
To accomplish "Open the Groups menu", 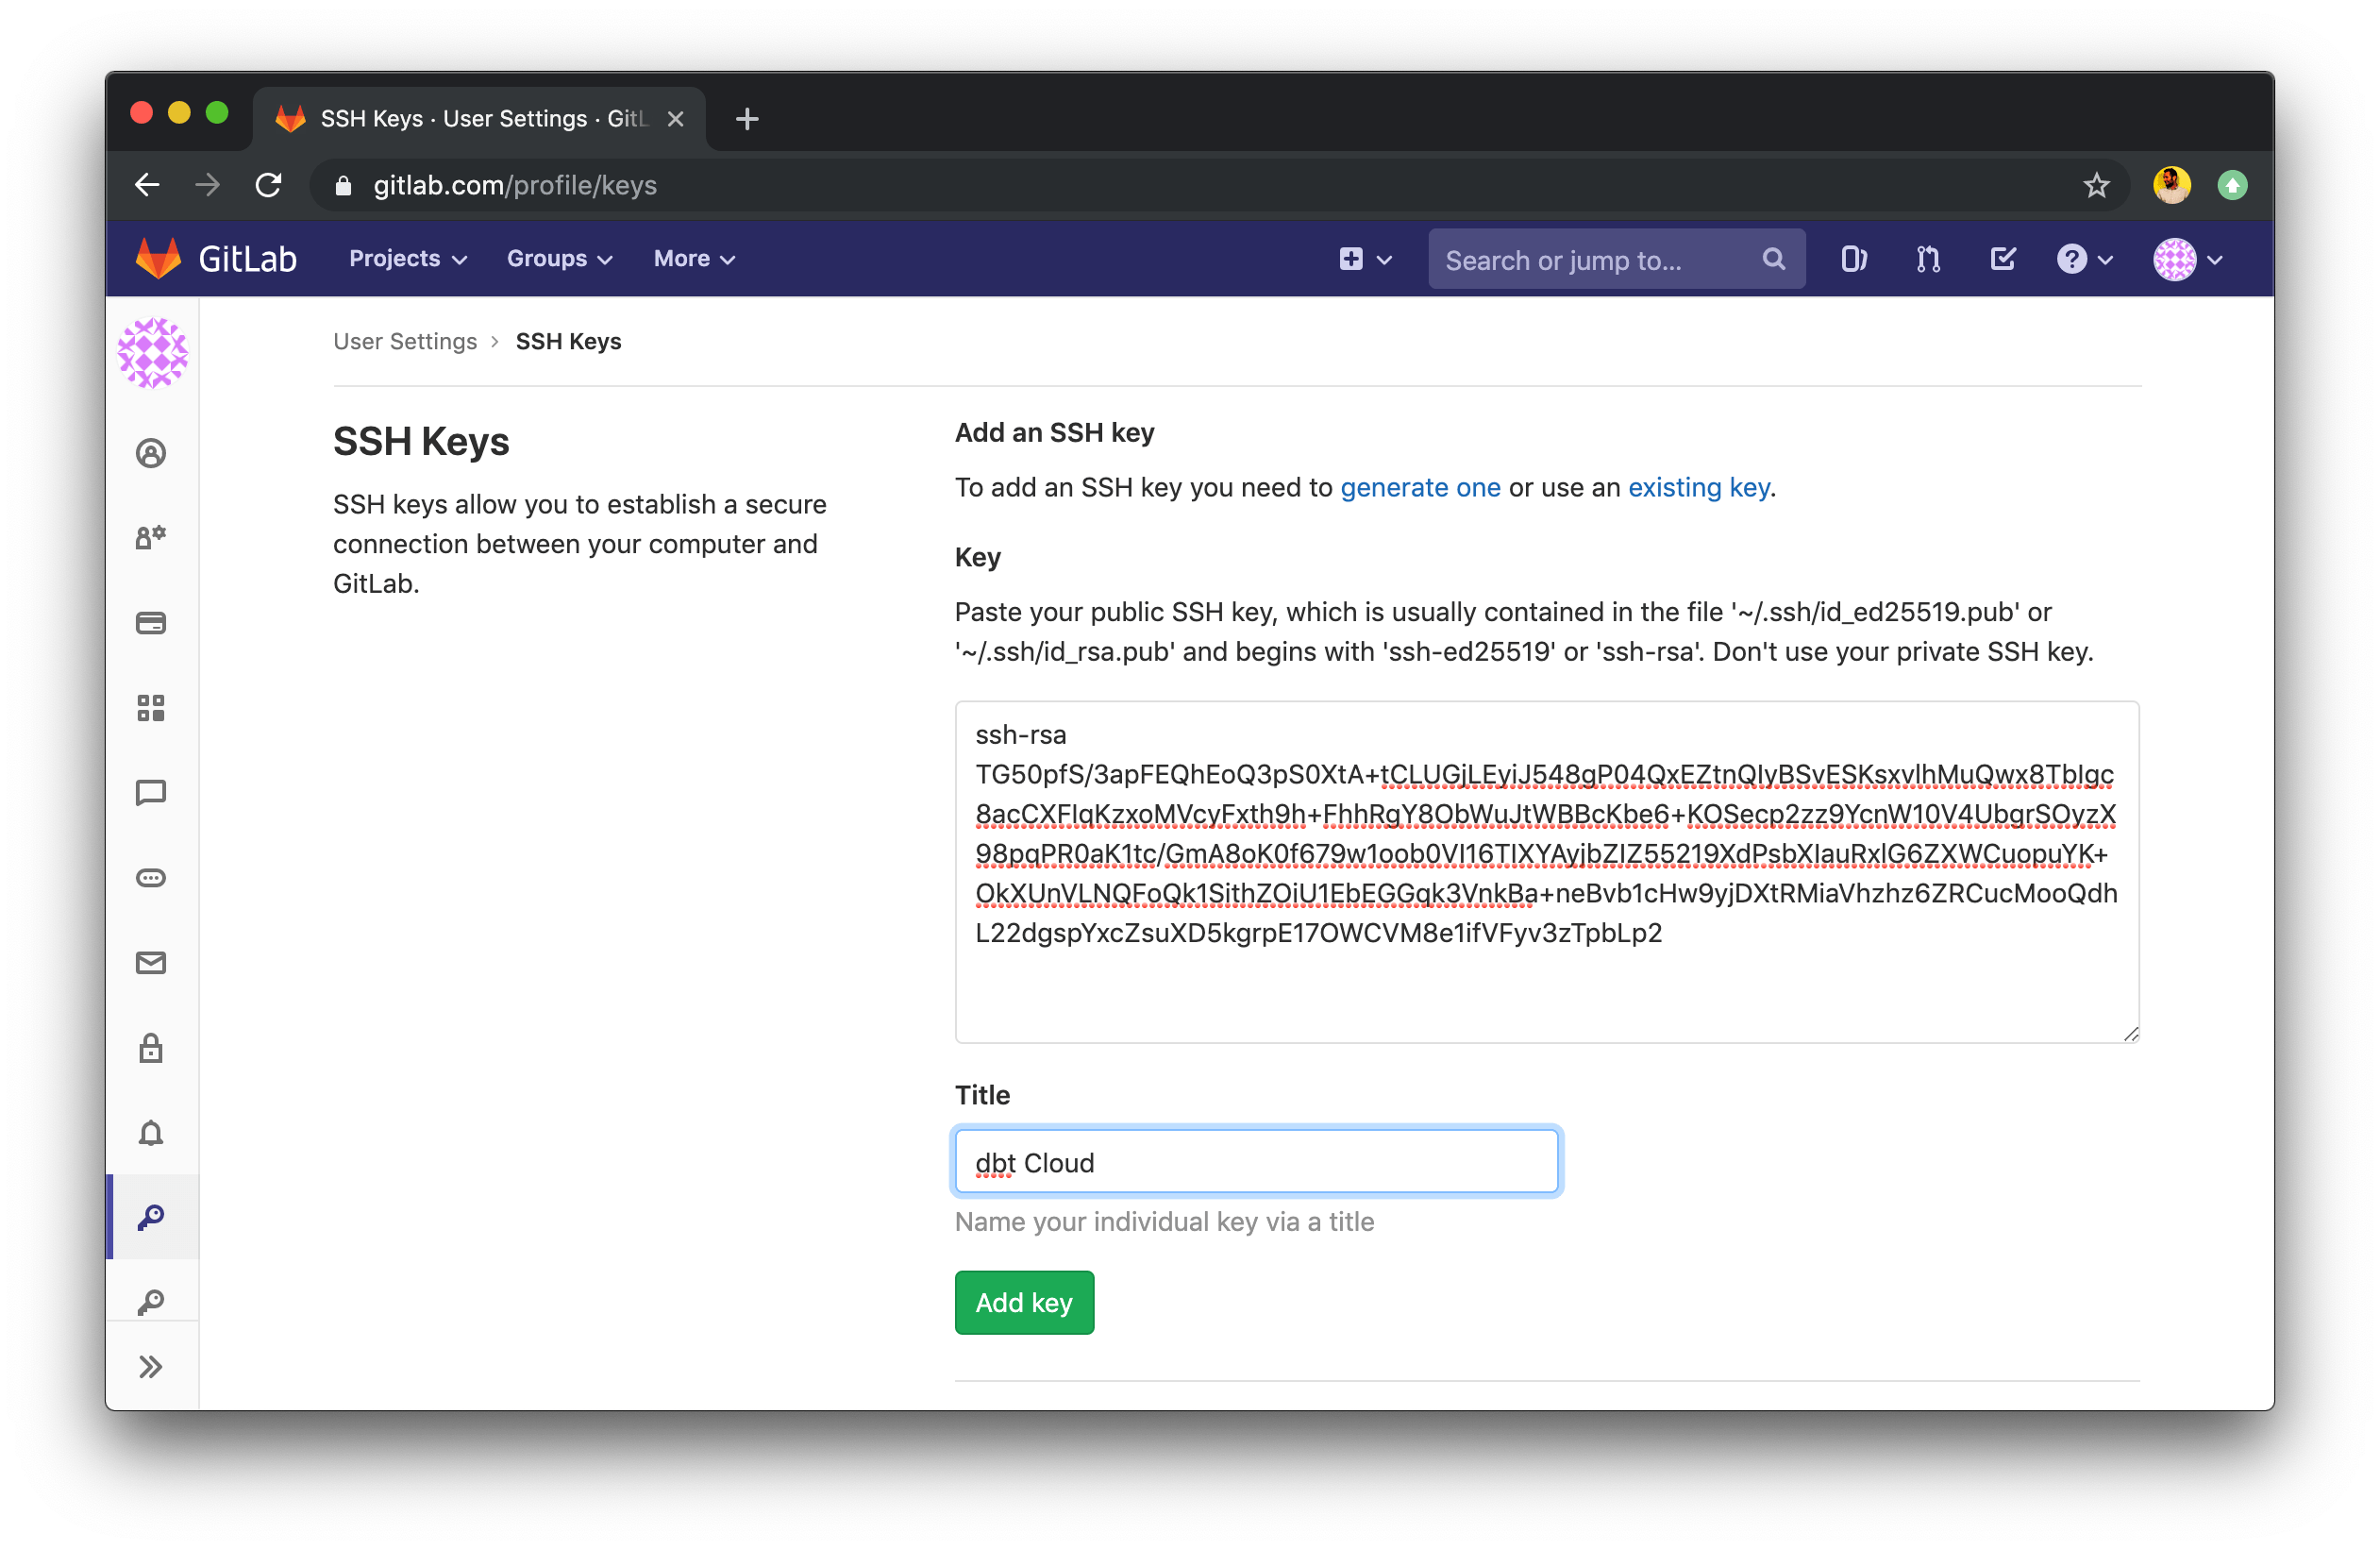I will pyautogui.click(x=558, y=258).
